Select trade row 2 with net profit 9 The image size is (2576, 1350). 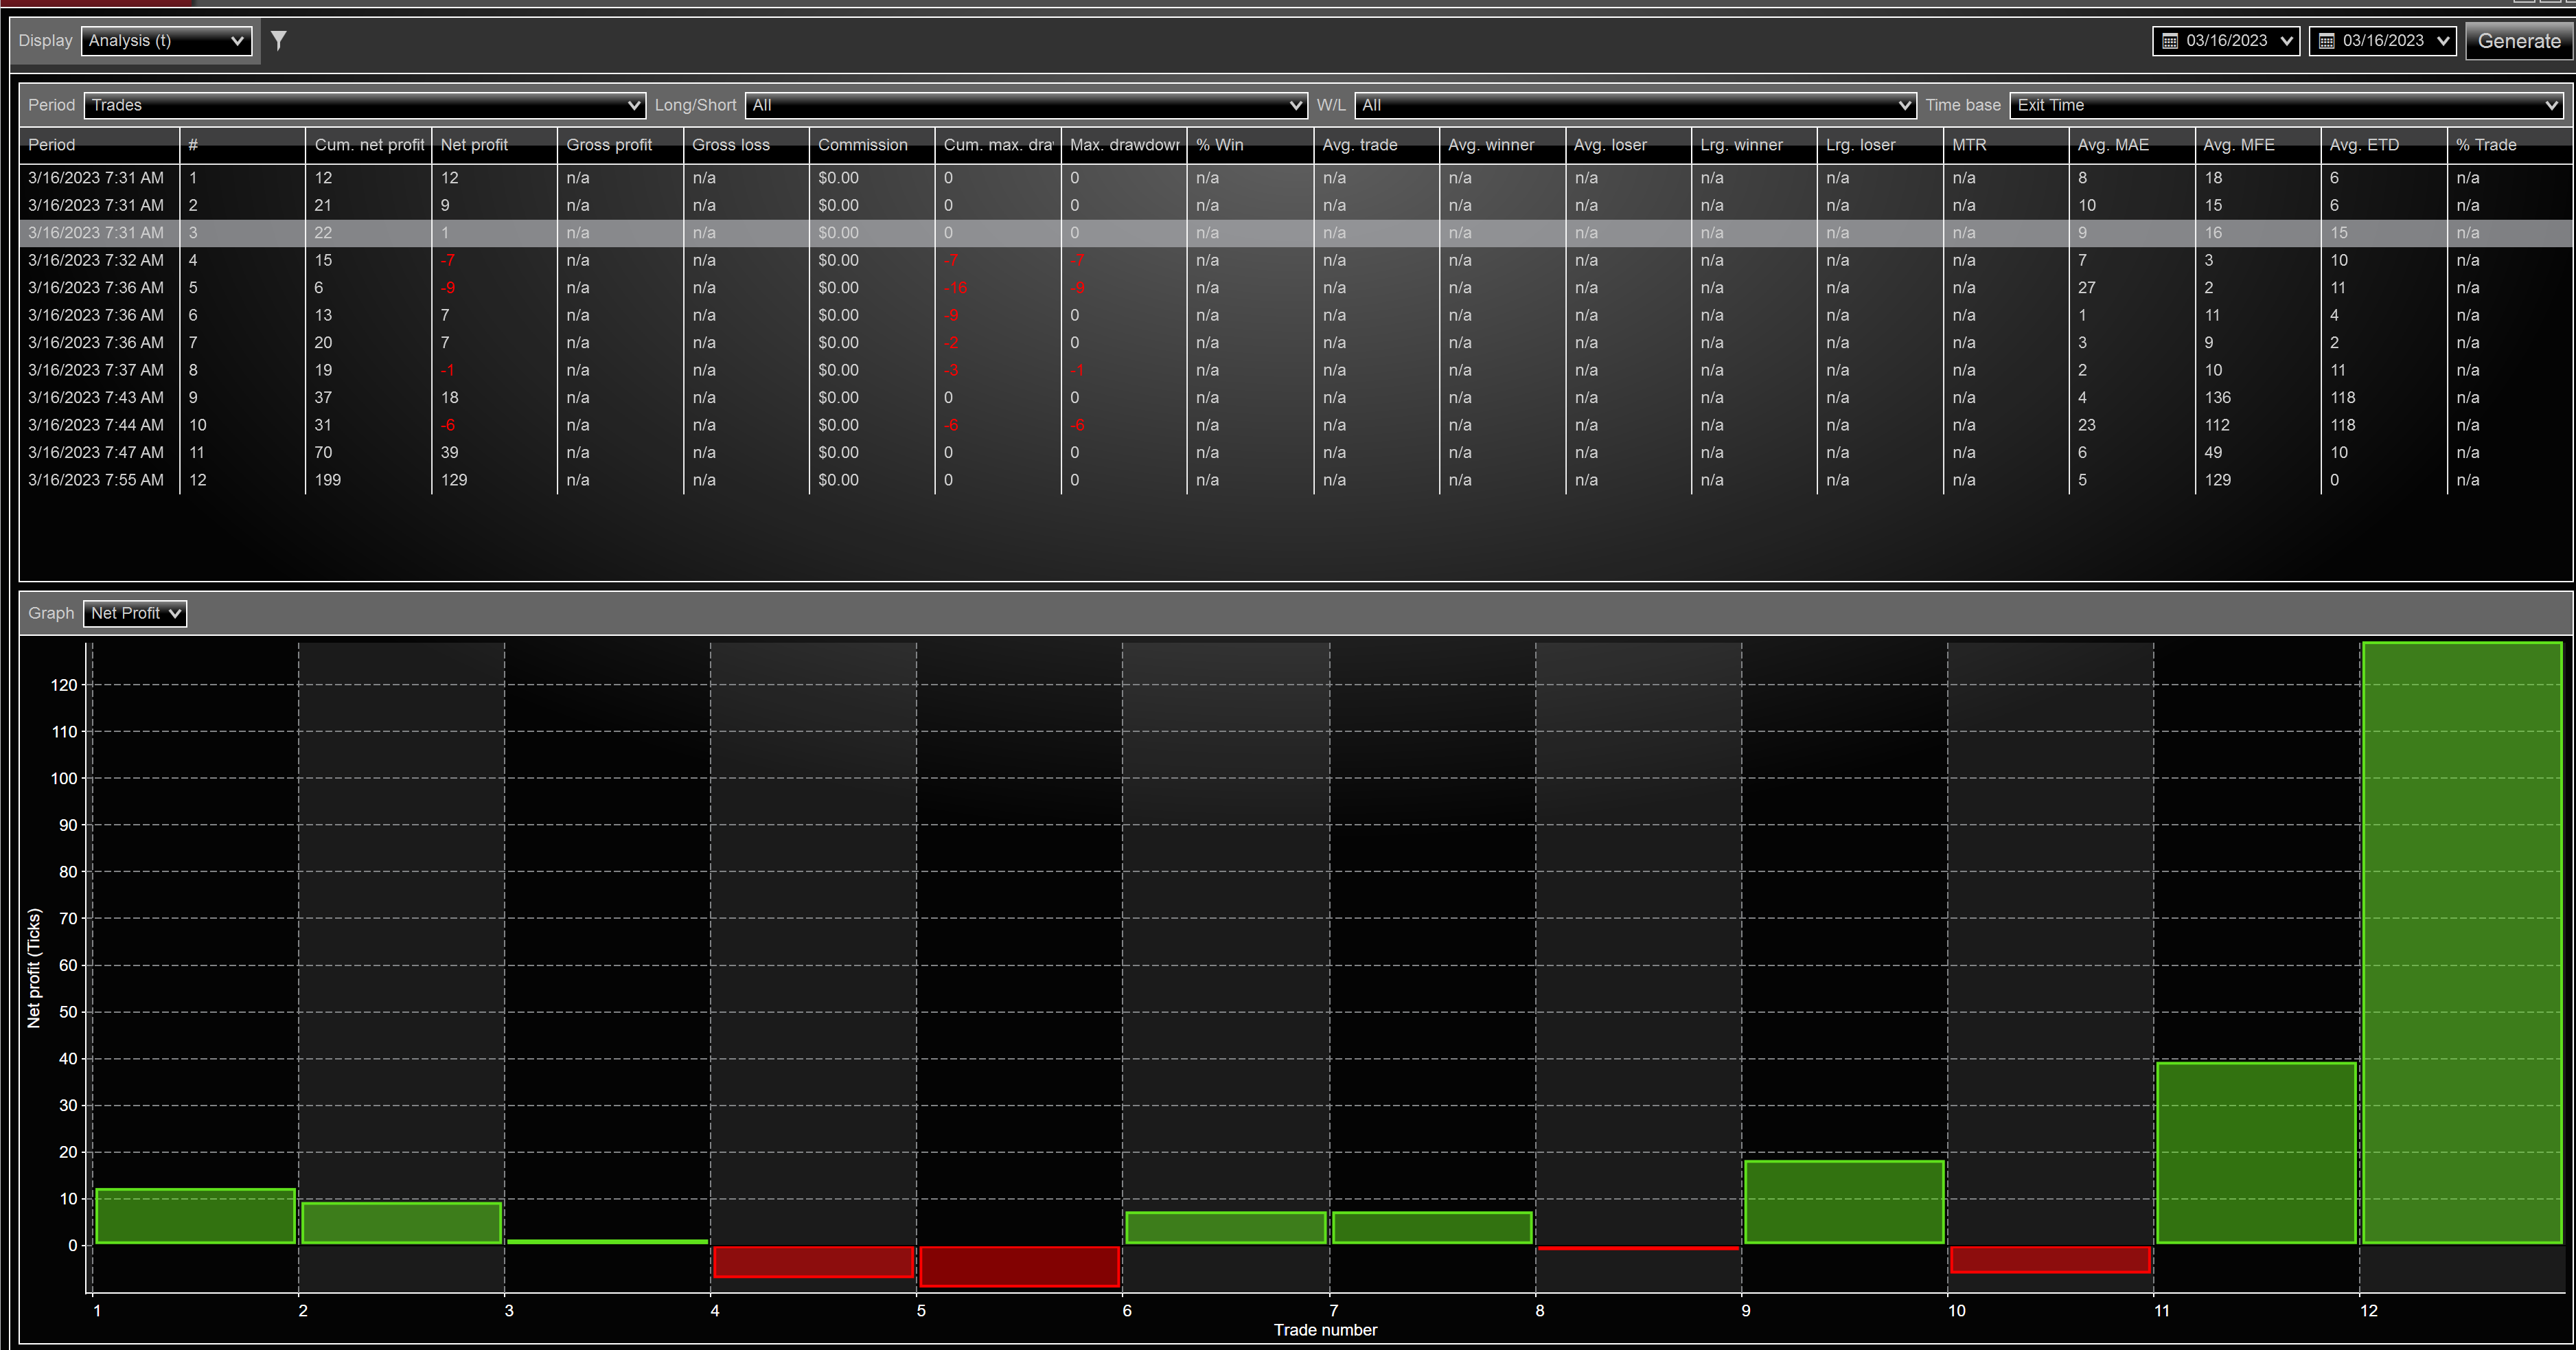click(x=1296, y=205)
